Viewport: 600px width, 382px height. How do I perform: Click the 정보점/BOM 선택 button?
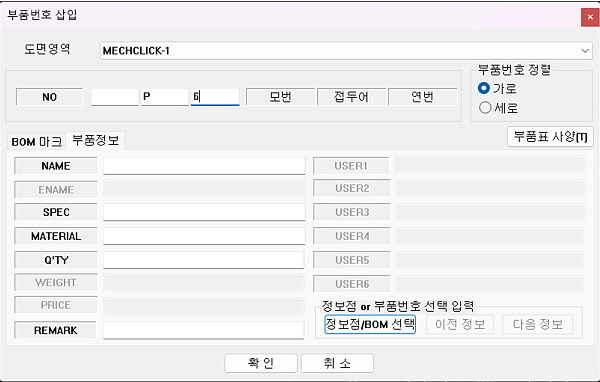pyautogui.click(x=370, y=325)
